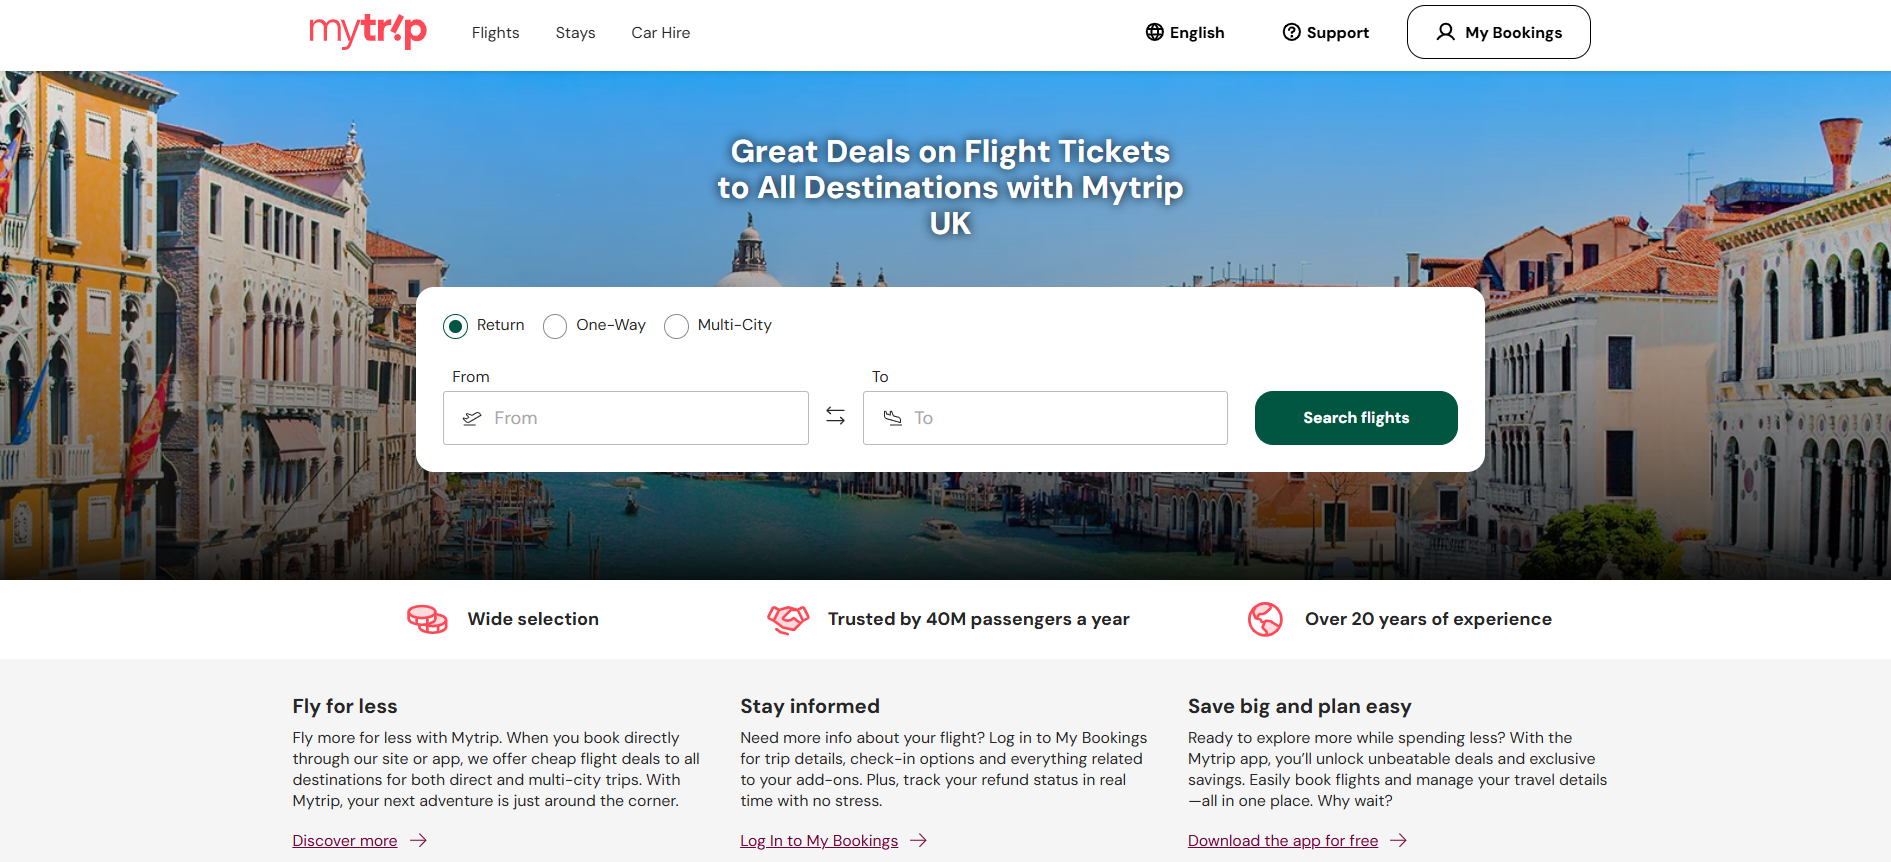Click the From label above the input
Screen dimensions: 1891x862
[x=471, y=377]
